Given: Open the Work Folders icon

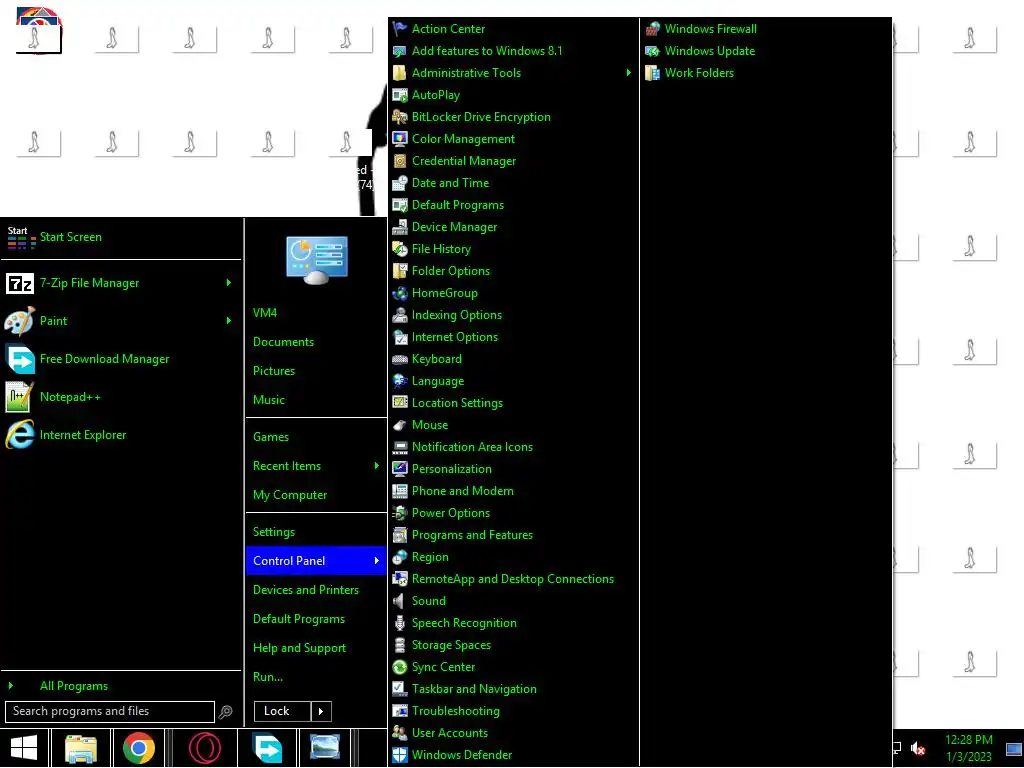Looking at the screenshot, I should (652, 73).
